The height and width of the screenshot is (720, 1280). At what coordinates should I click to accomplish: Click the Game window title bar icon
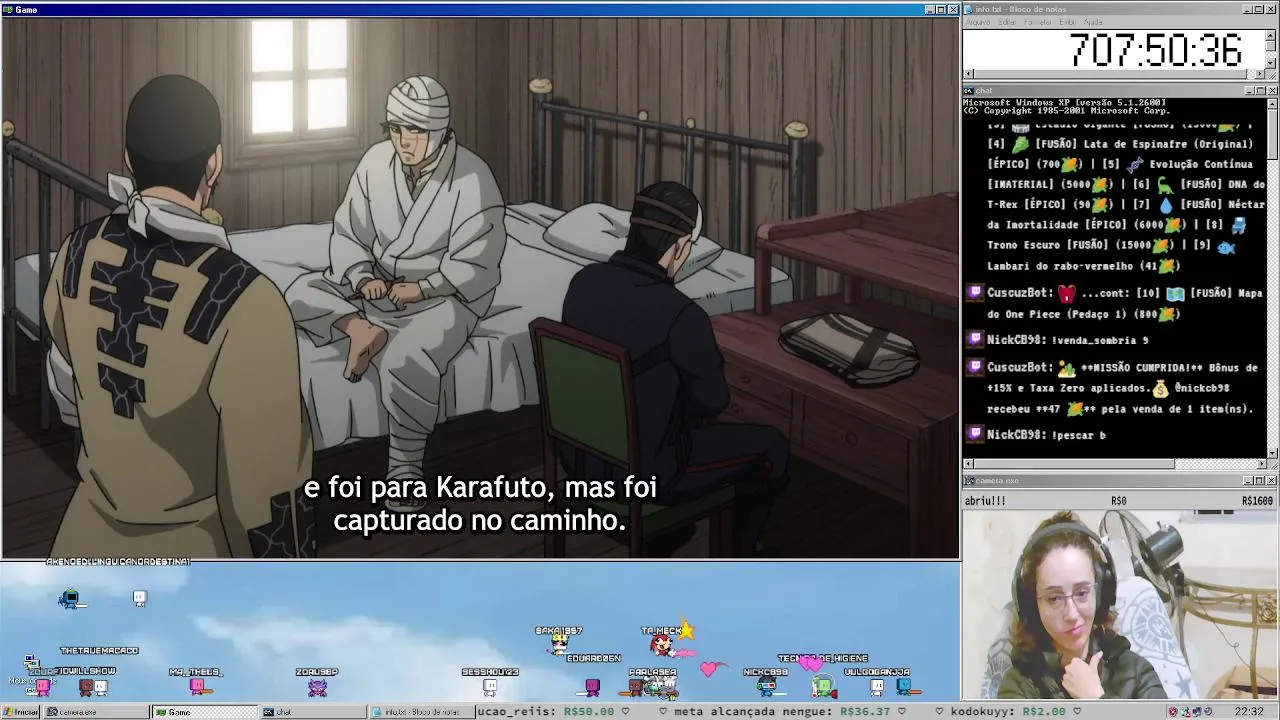pyautogui.click(x=8, y=9)
